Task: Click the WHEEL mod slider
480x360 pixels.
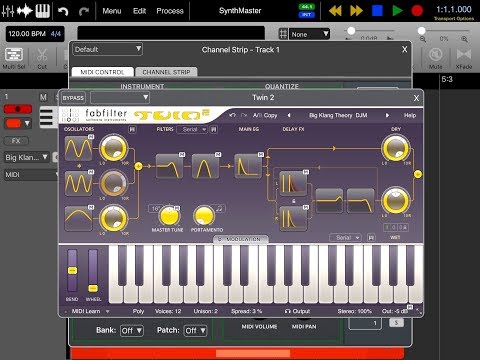Action: pos(93,270)
